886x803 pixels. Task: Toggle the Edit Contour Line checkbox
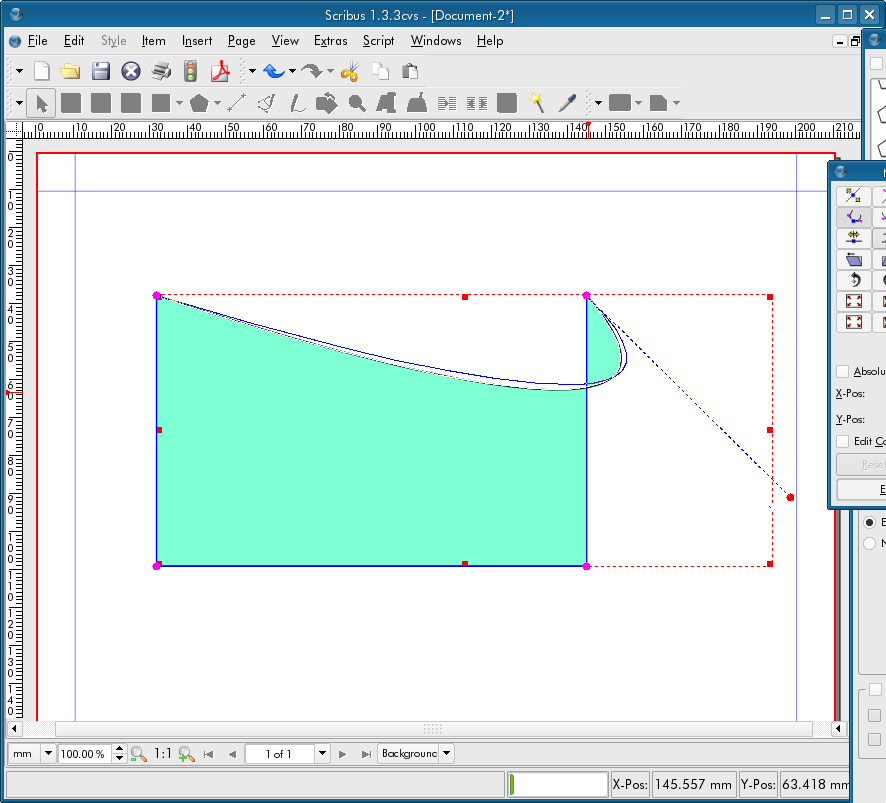(x=842, y=441)
